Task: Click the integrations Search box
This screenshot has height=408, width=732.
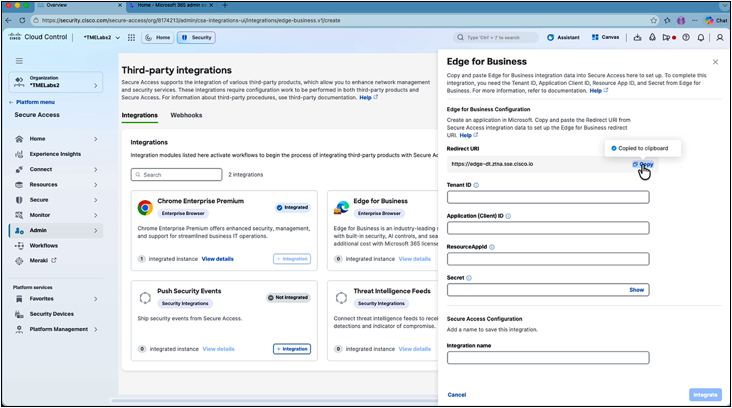Action: point(176,175)
